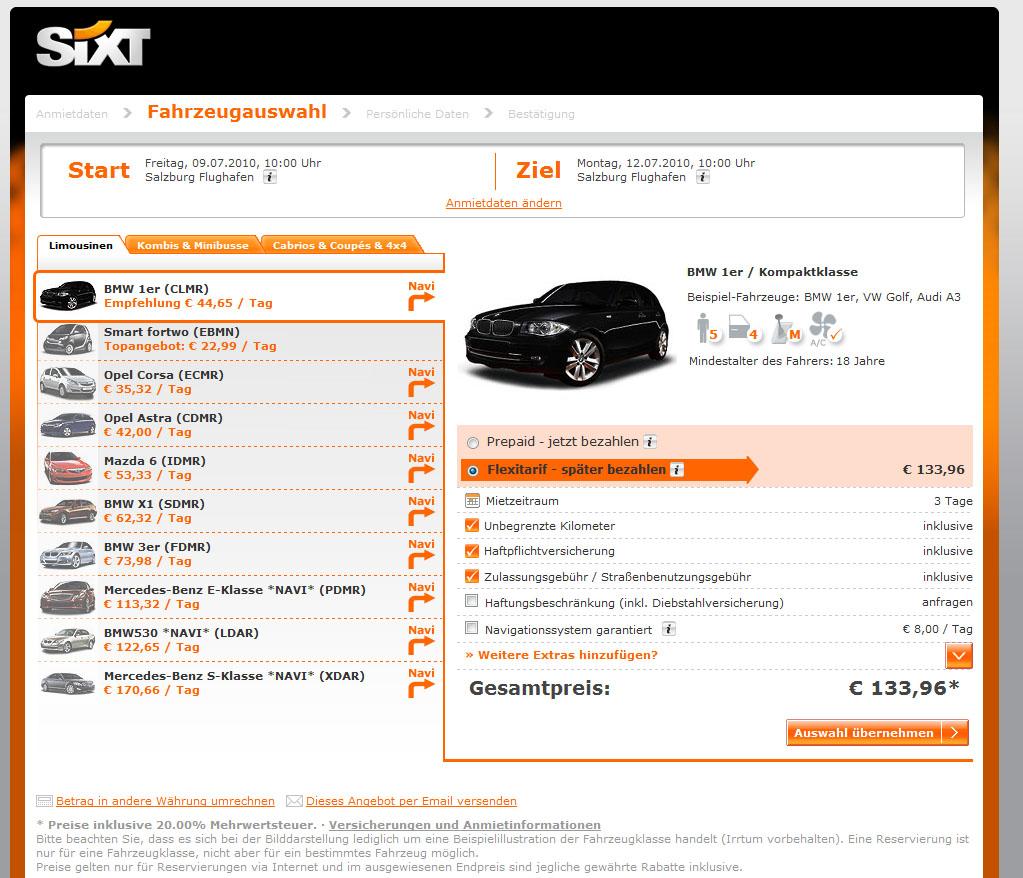Check the Navigationssystem garantiert checkbox
1023x878 pixels.
point(471,628)
